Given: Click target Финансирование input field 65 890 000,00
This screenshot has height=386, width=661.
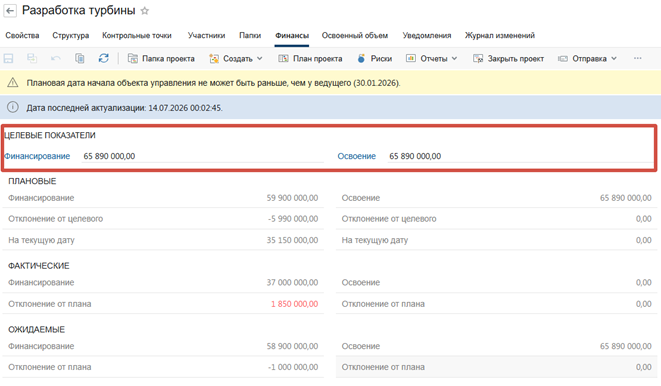Looking at the screenshot, I should [203, 156].
